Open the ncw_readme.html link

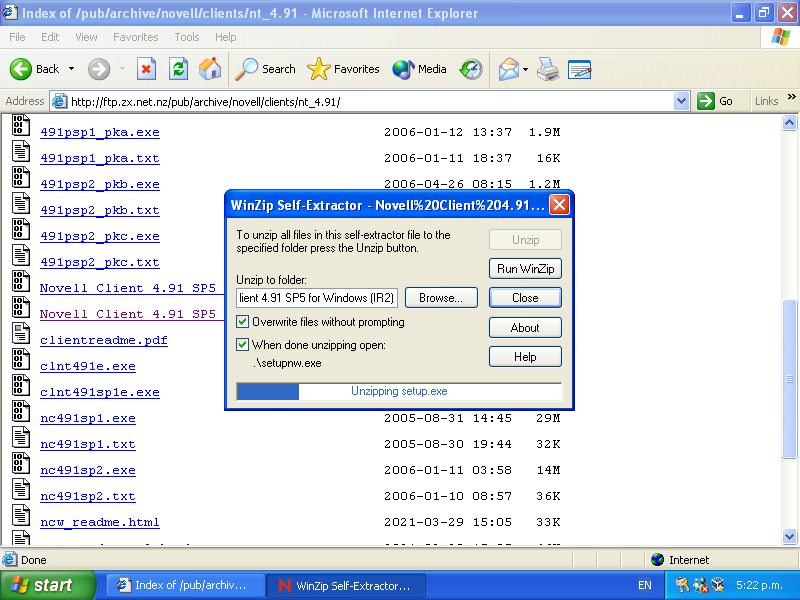coord(100,522)
